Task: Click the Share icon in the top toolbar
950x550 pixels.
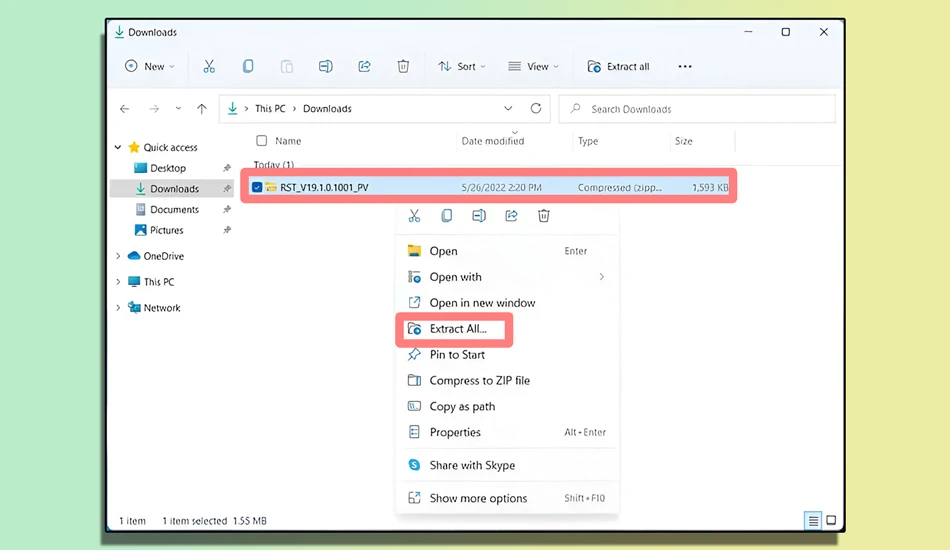Action: click(364, 67)
